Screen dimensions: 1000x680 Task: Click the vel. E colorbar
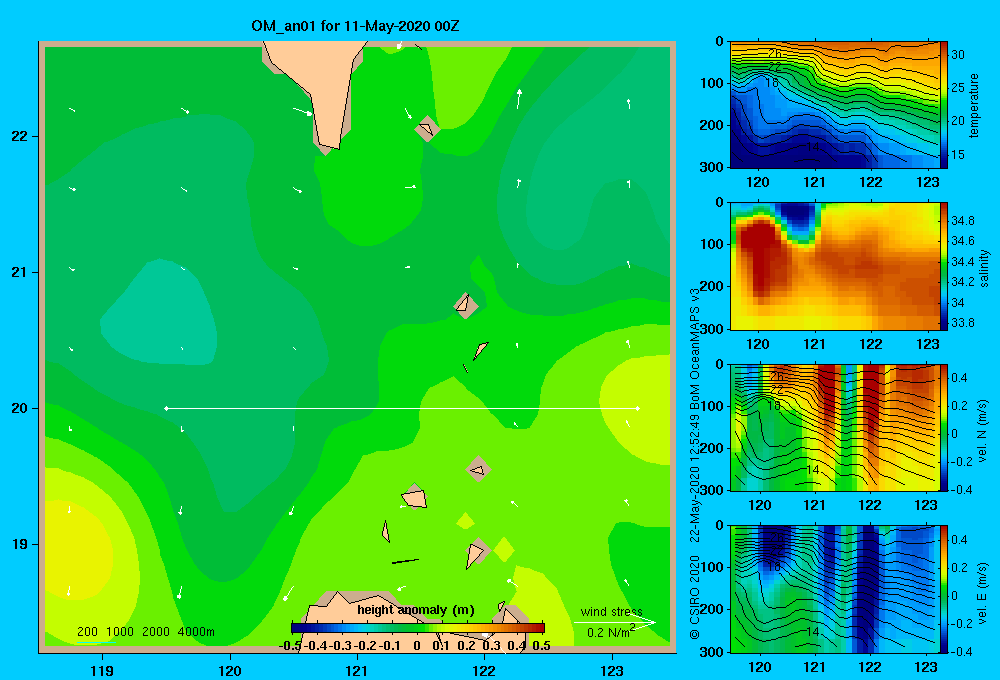pyautogui.click(x=944, y=589)
